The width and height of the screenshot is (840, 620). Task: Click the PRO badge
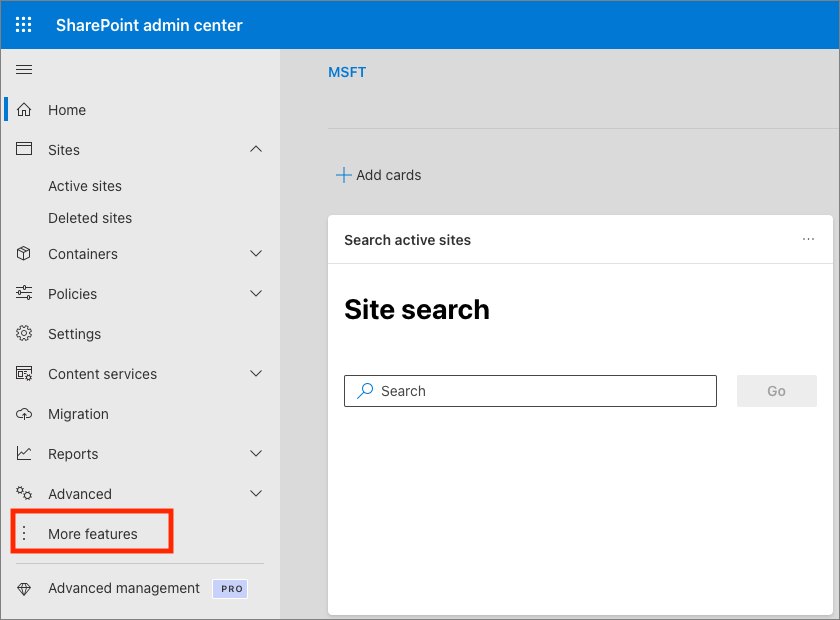[x=230, y=588]
